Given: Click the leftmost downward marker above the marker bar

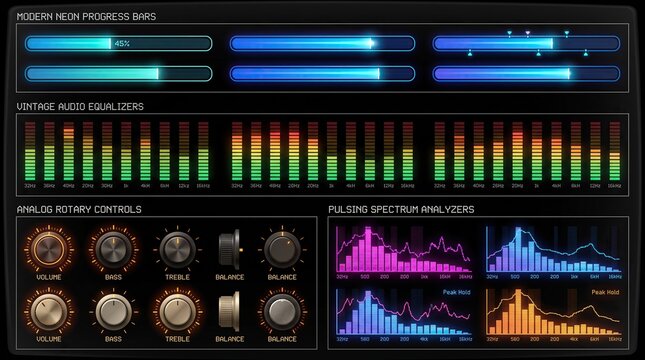Looking at the screenshot, I should click(509, 33).
